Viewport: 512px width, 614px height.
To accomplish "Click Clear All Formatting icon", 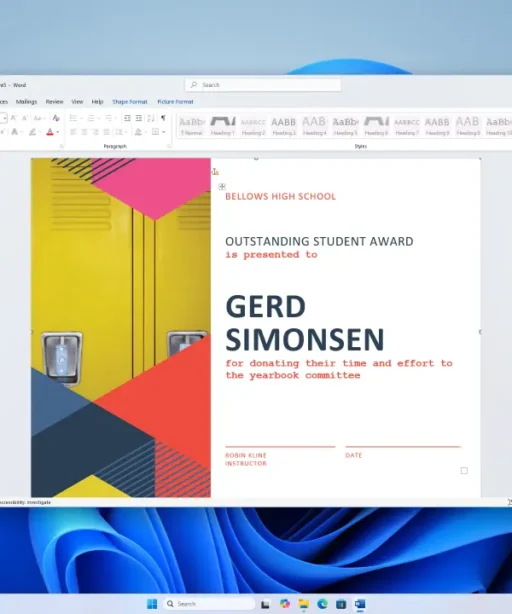I will tap(56, 118).
